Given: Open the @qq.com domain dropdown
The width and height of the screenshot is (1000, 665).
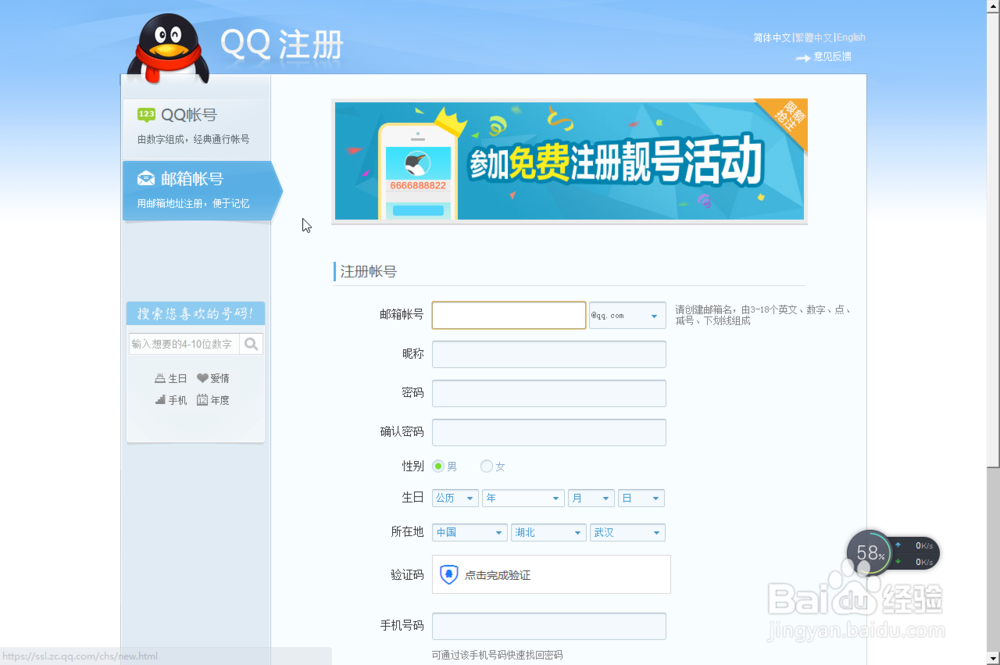Looking at the screenshot, I should click(628, 316).
